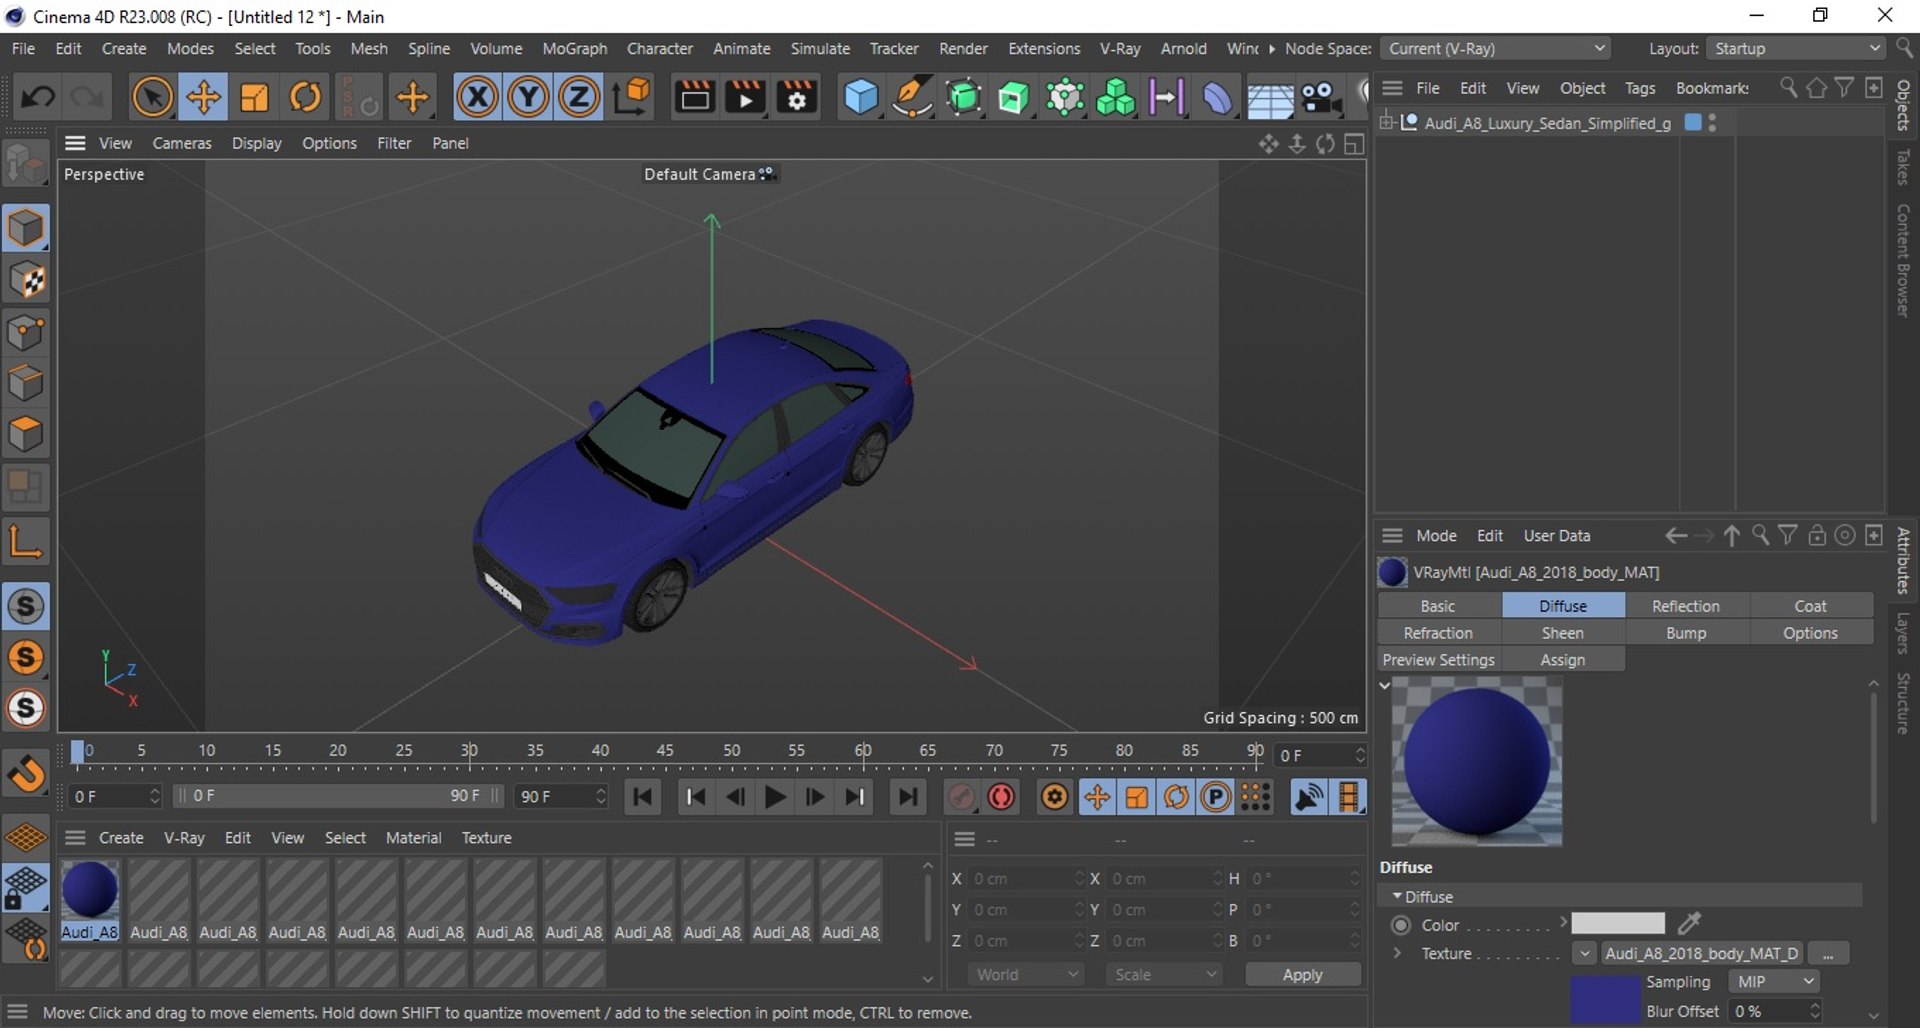This screenshot has height=1028, width=1920.
Task: Switch to the Refraction tab
Action: (1438, 633)
